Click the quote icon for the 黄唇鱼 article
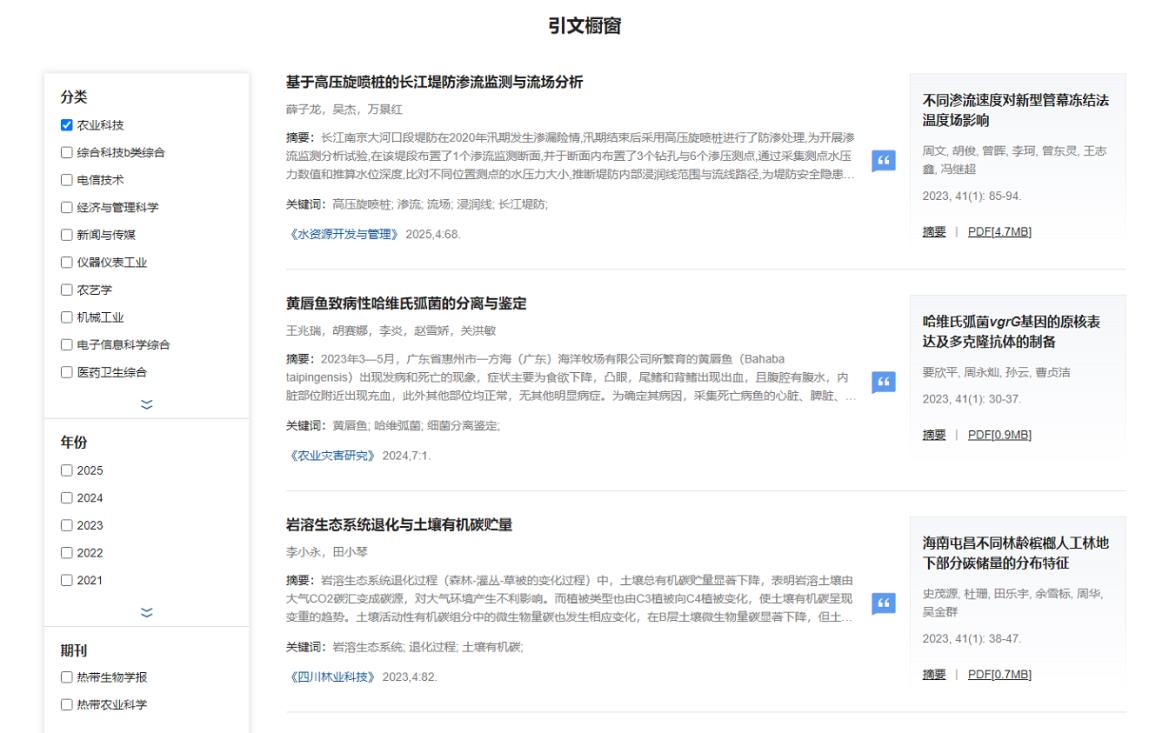Image resolution: width=1169 pixels, height=733 pixels. click(x=883, y=383)
